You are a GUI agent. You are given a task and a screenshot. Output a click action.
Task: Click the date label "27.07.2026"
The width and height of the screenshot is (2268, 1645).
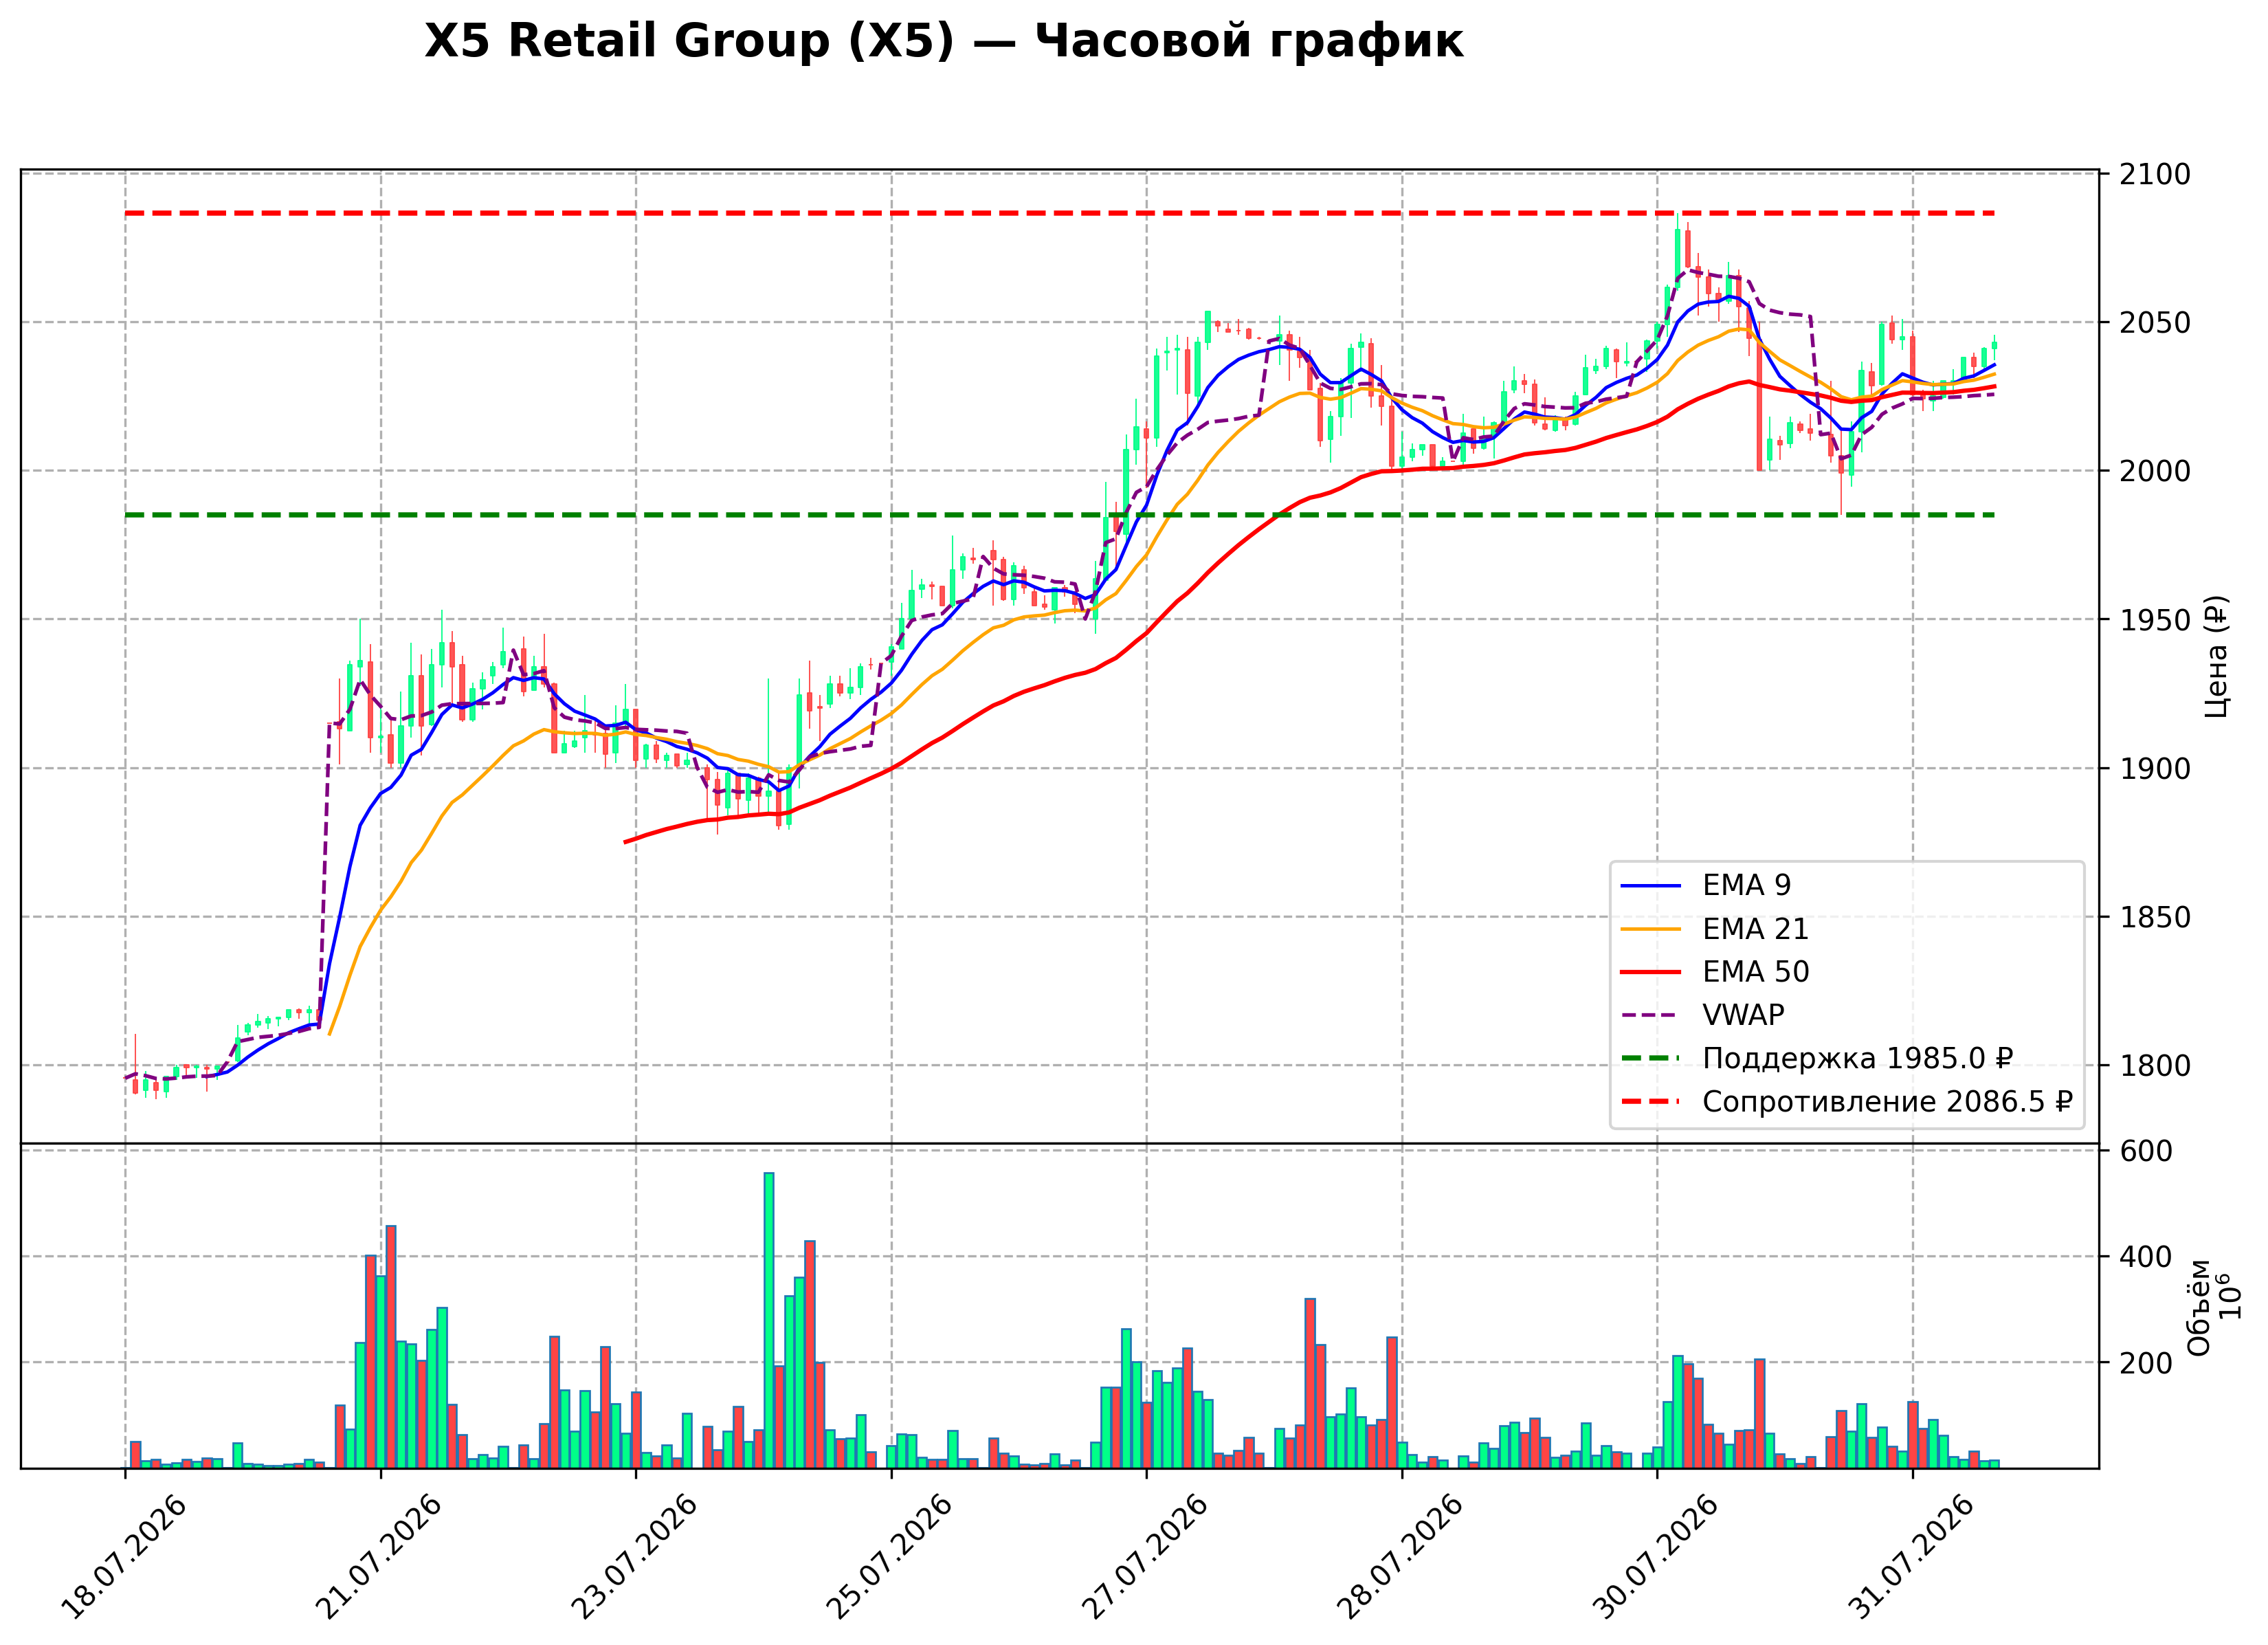pyautogui.click(x=1146, y=1557)
